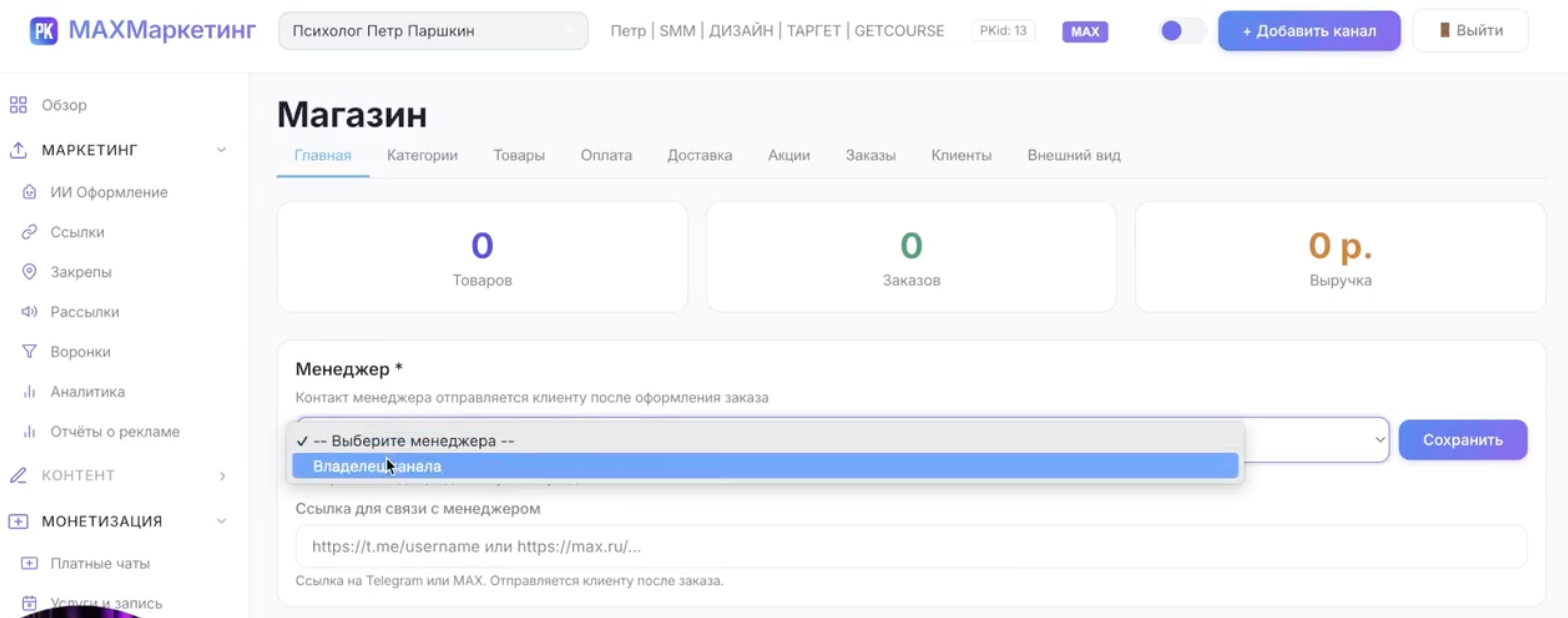Open Закрепы in sidebar
Screen dimensions: 1568x618
[x=81, y=272]
